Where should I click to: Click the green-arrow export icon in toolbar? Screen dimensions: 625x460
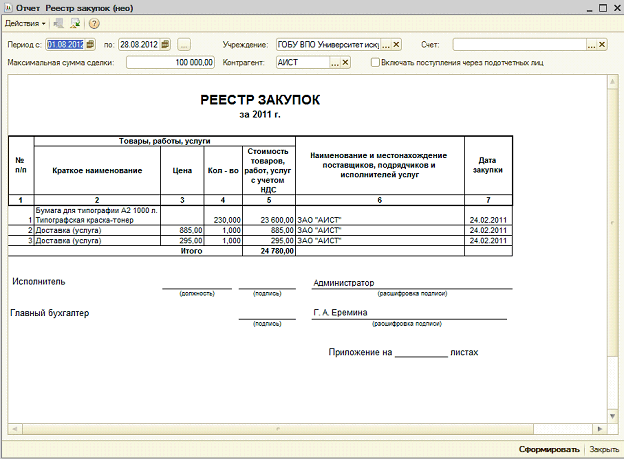point(75,24)
